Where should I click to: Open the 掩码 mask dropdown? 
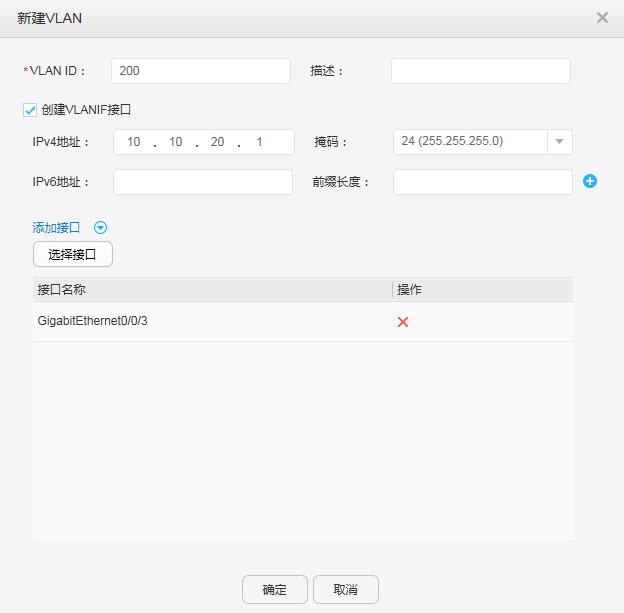559,142
